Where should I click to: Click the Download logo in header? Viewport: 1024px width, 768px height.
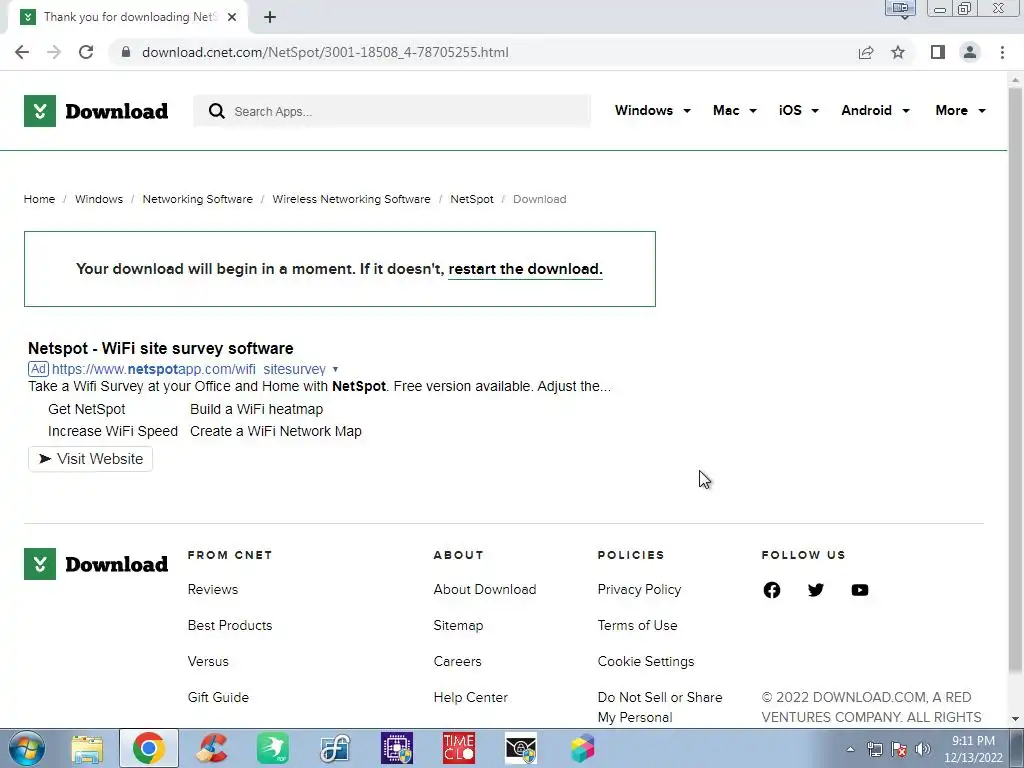click(96, 111)
